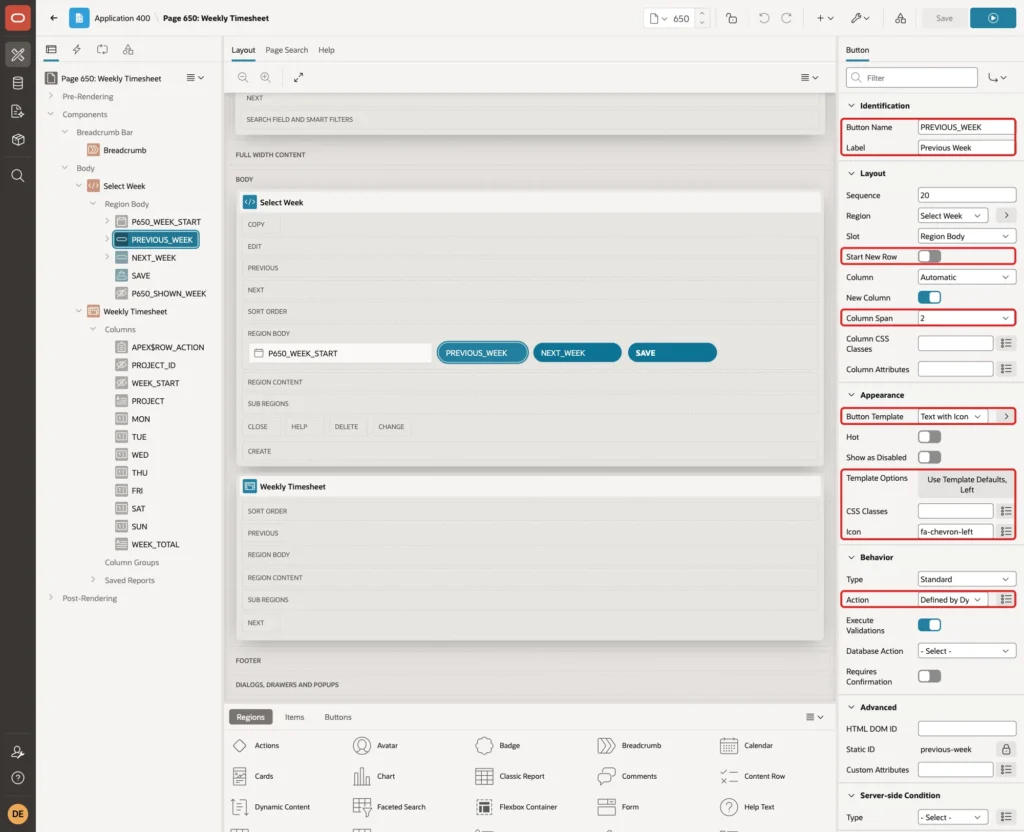This screenshot has height=832, width=1024.
Task: Select NEXT_WEEK button in the layout
Action: tap(577, 353)
